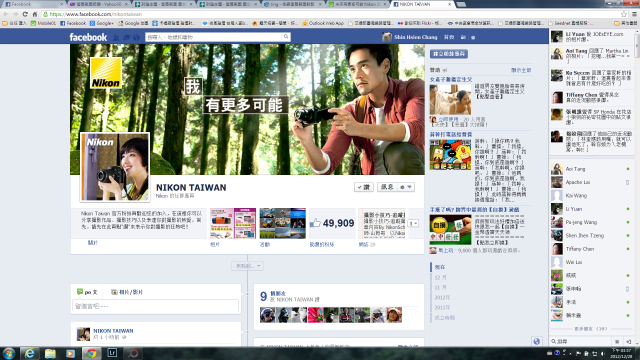Open chat with Kai Wang
The image size is (640, 360).
pos(591,196)
